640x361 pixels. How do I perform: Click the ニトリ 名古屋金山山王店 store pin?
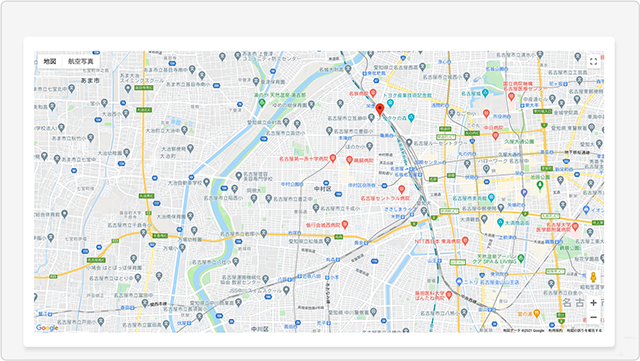[x=459, y=282]
